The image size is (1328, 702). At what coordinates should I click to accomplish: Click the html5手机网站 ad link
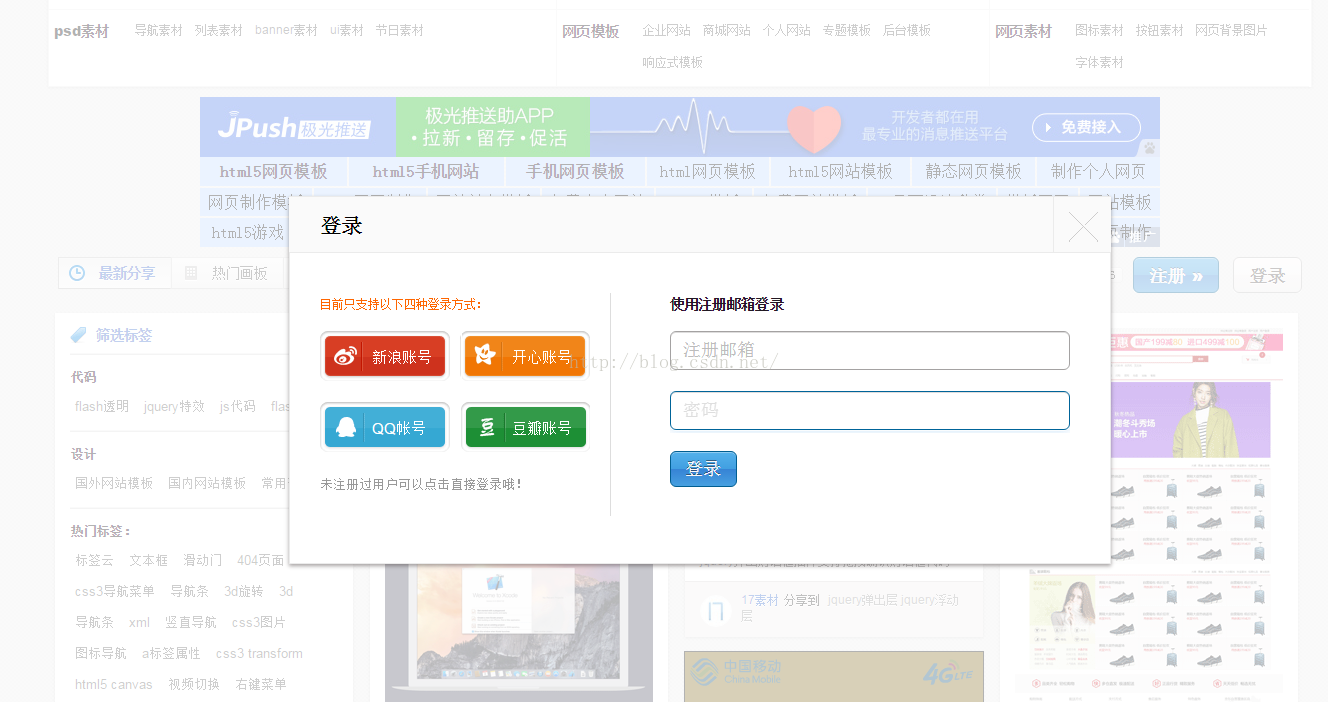point(425,171)
